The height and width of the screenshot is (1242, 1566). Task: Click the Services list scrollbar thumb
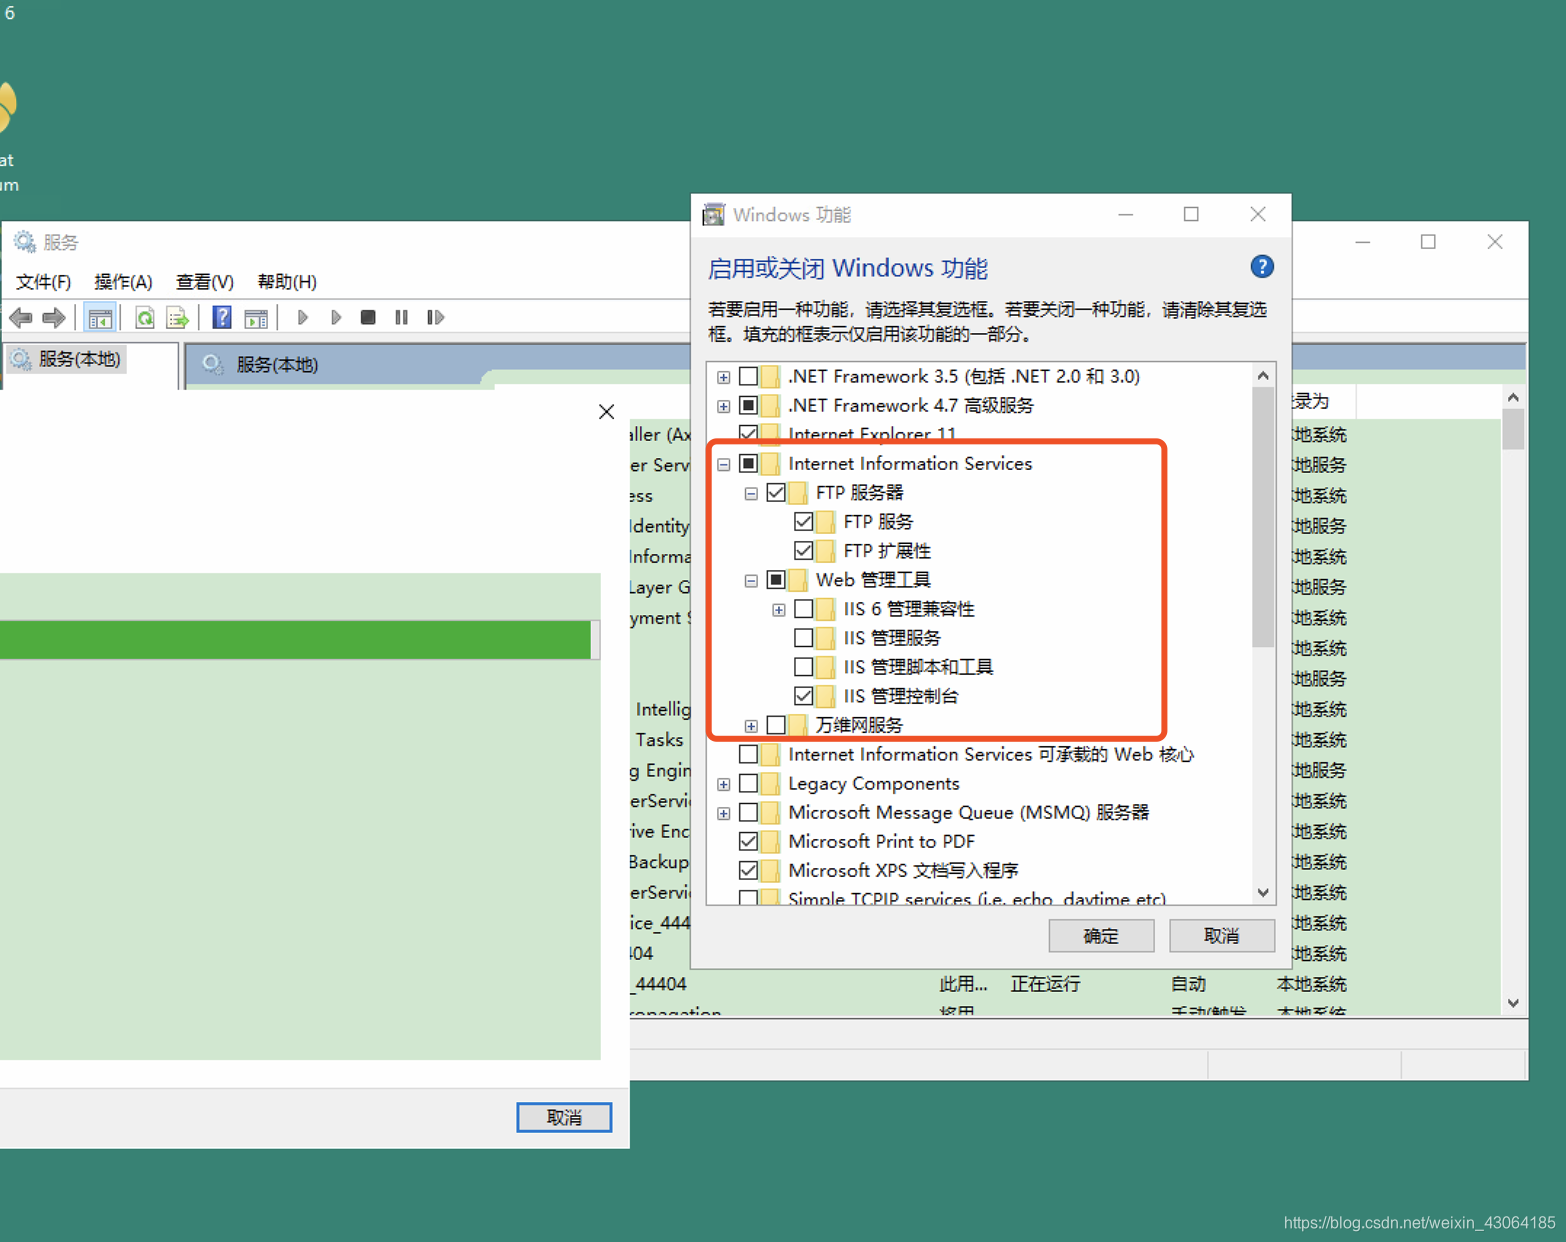point(1513,430)
